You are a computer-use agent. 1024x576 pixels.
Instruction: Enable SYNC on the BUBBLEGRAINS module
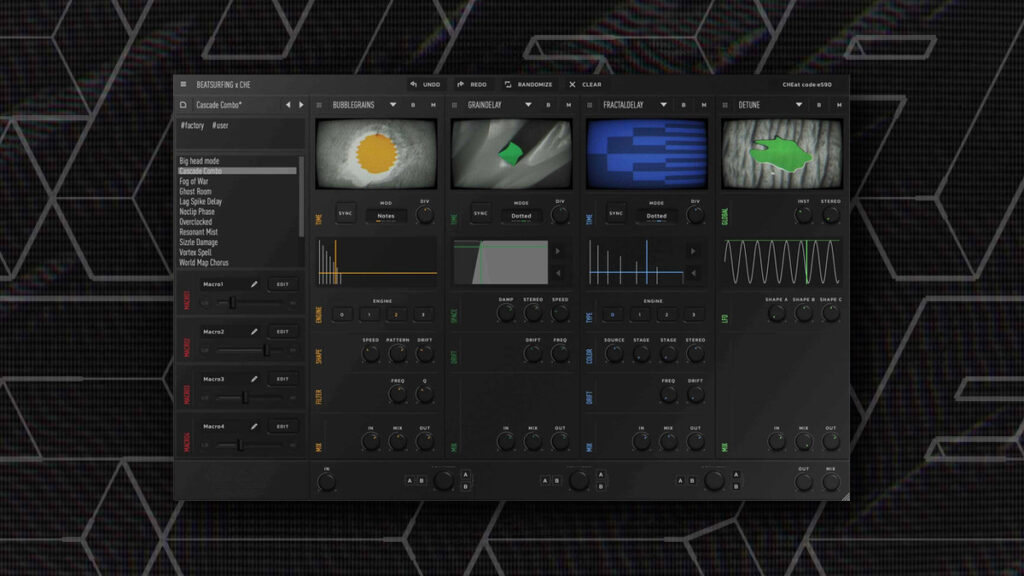coord(345,213)
